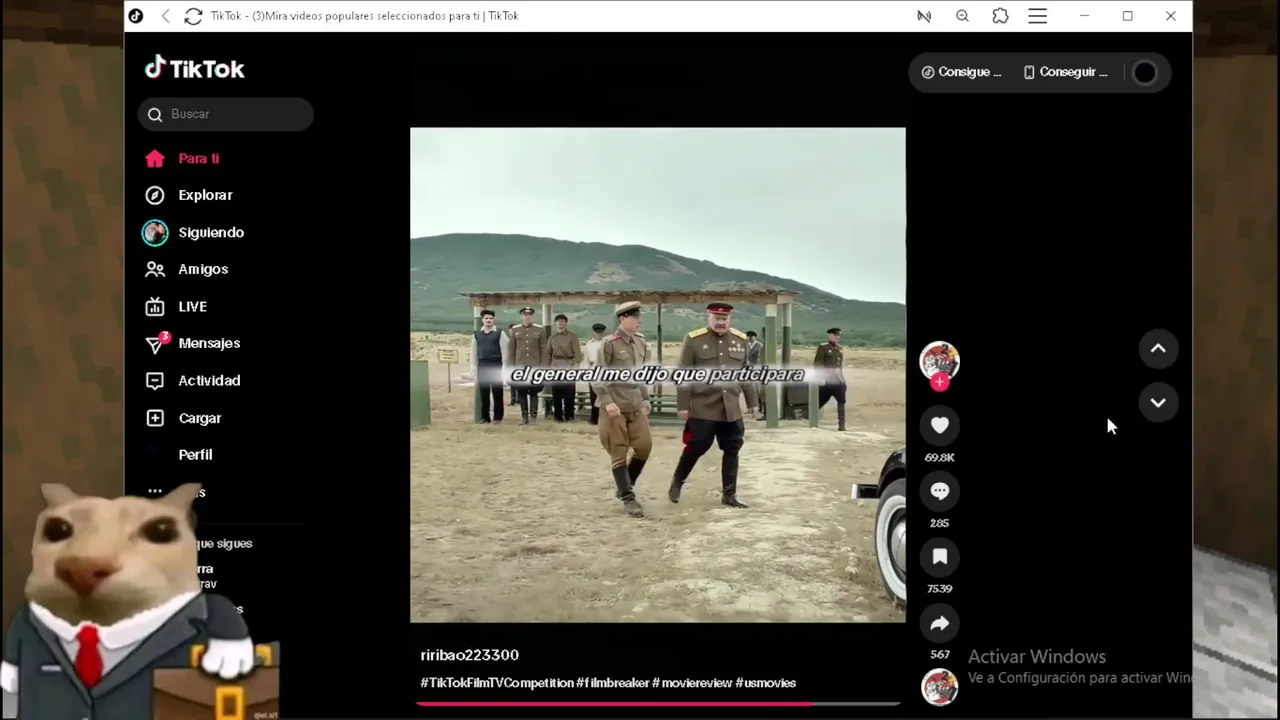Click the Activar Windows text
The width and height of the screenshot is (1280, 720).
[x=1037, y=657]
